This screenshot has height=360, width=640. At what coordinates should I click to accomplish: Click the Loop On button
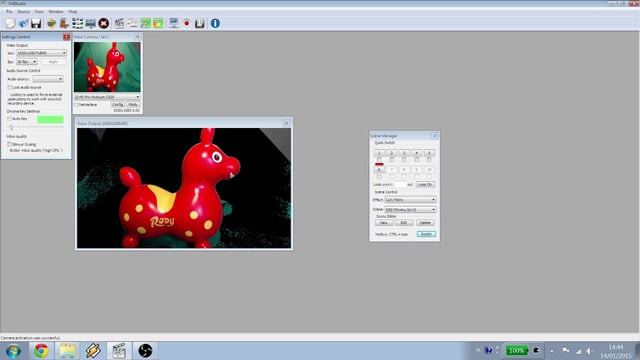coord(425,185)
